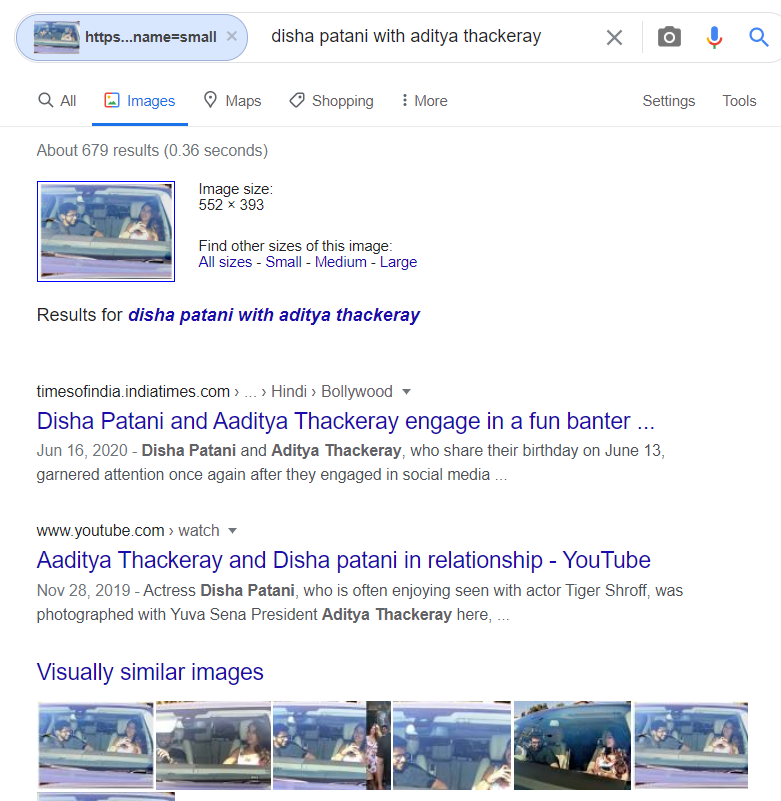Expand the timesofindia result dropdown arrow
The width and height of the screenshot is (781, 801).
[x=407, y=392]
